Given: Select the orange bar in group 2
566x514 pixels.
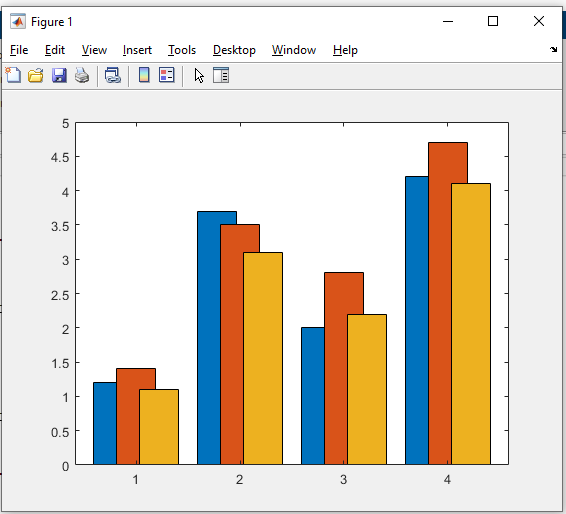Looking at the screenshot, I should click(232, 344).
